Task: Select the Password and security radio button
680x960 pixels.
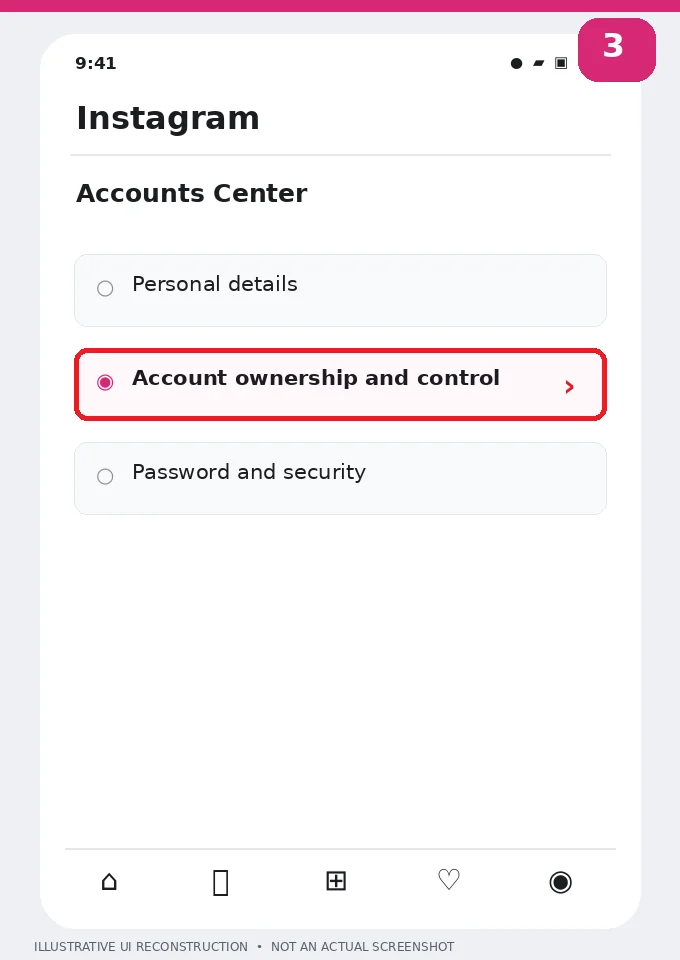Action: tap(105, 476)
